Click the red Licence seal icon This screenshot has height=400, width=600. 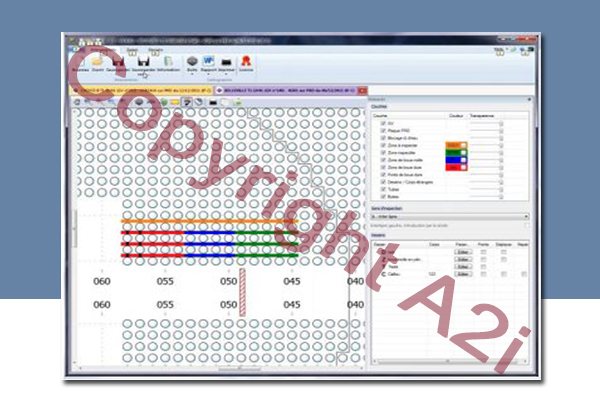(246, 60)
